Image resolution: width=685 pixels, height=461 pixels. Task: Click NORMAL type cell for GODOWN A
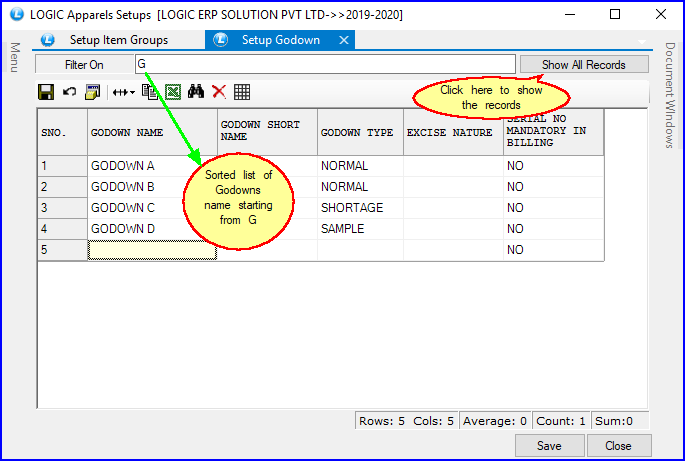360,166
